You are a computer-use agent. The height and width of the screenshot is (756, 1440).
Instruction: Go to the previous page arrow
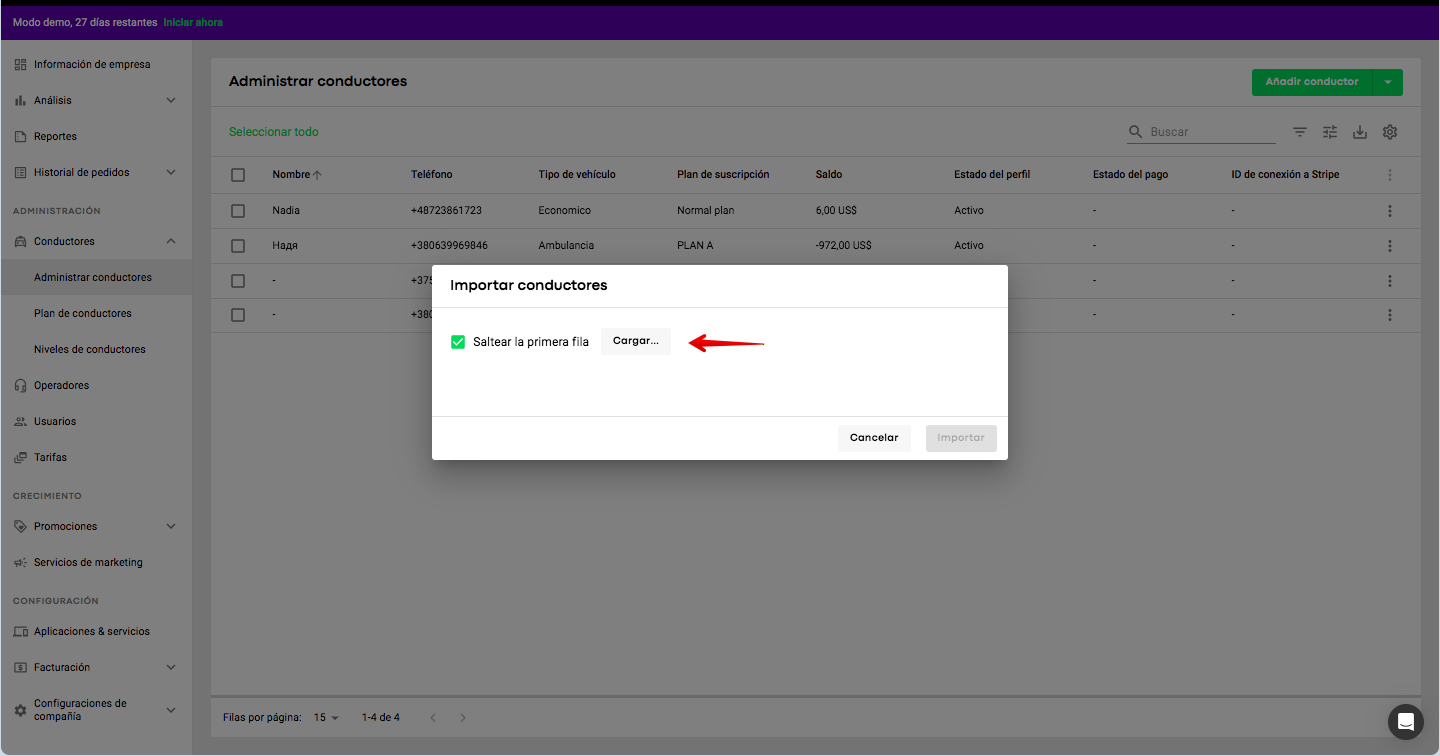(433, 718)
